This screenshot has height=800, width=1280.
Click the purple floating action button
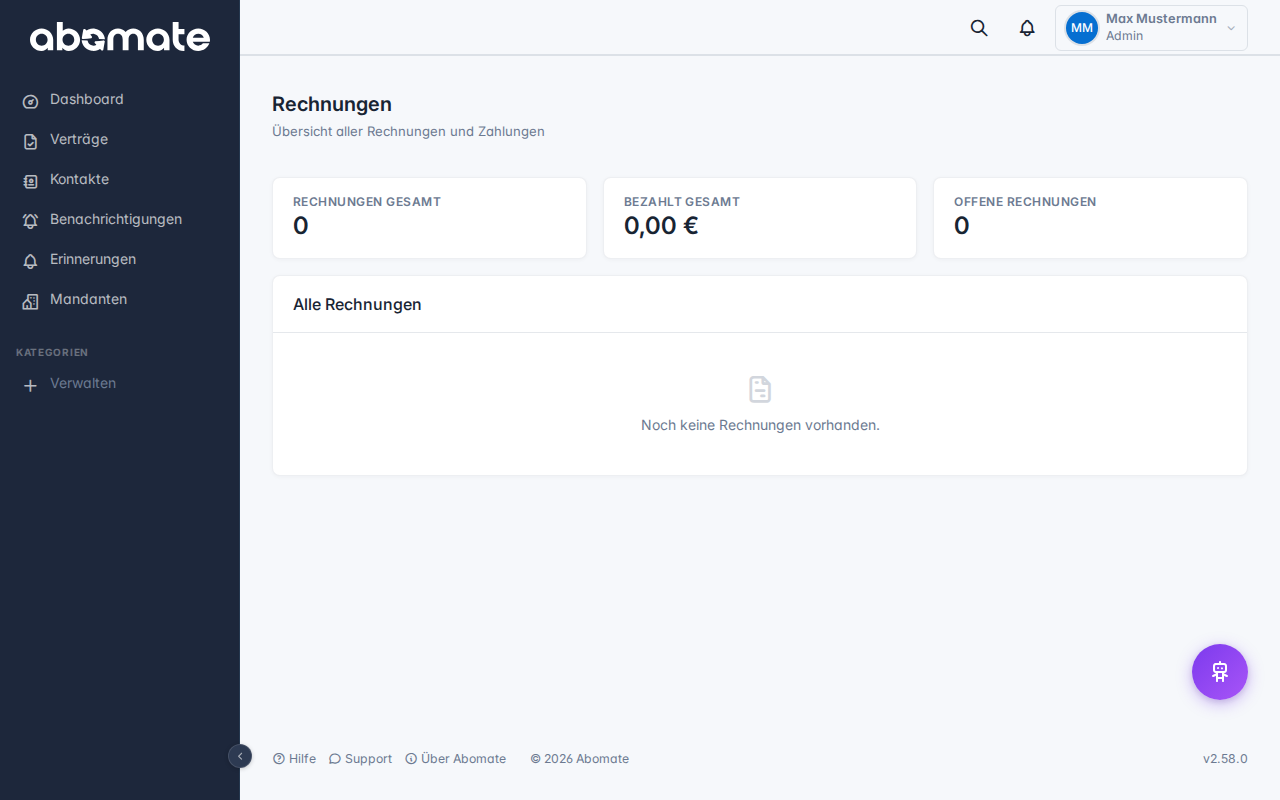[1219, 671]
